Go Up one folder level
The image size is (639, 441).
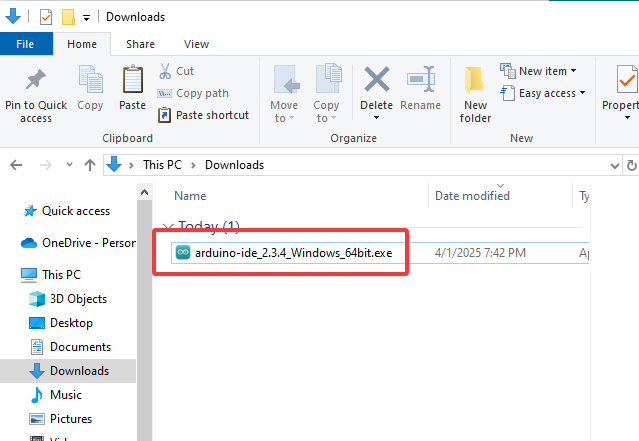tap(90, 165)
